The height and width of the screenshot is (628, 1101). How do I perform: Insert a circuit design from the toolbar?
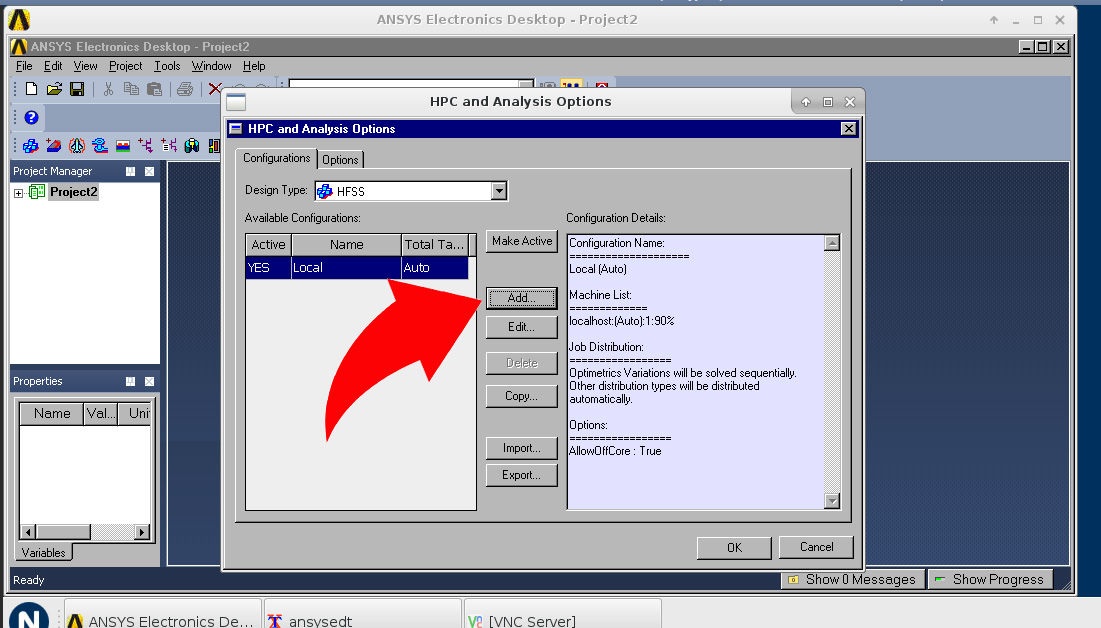click(145, 145)
